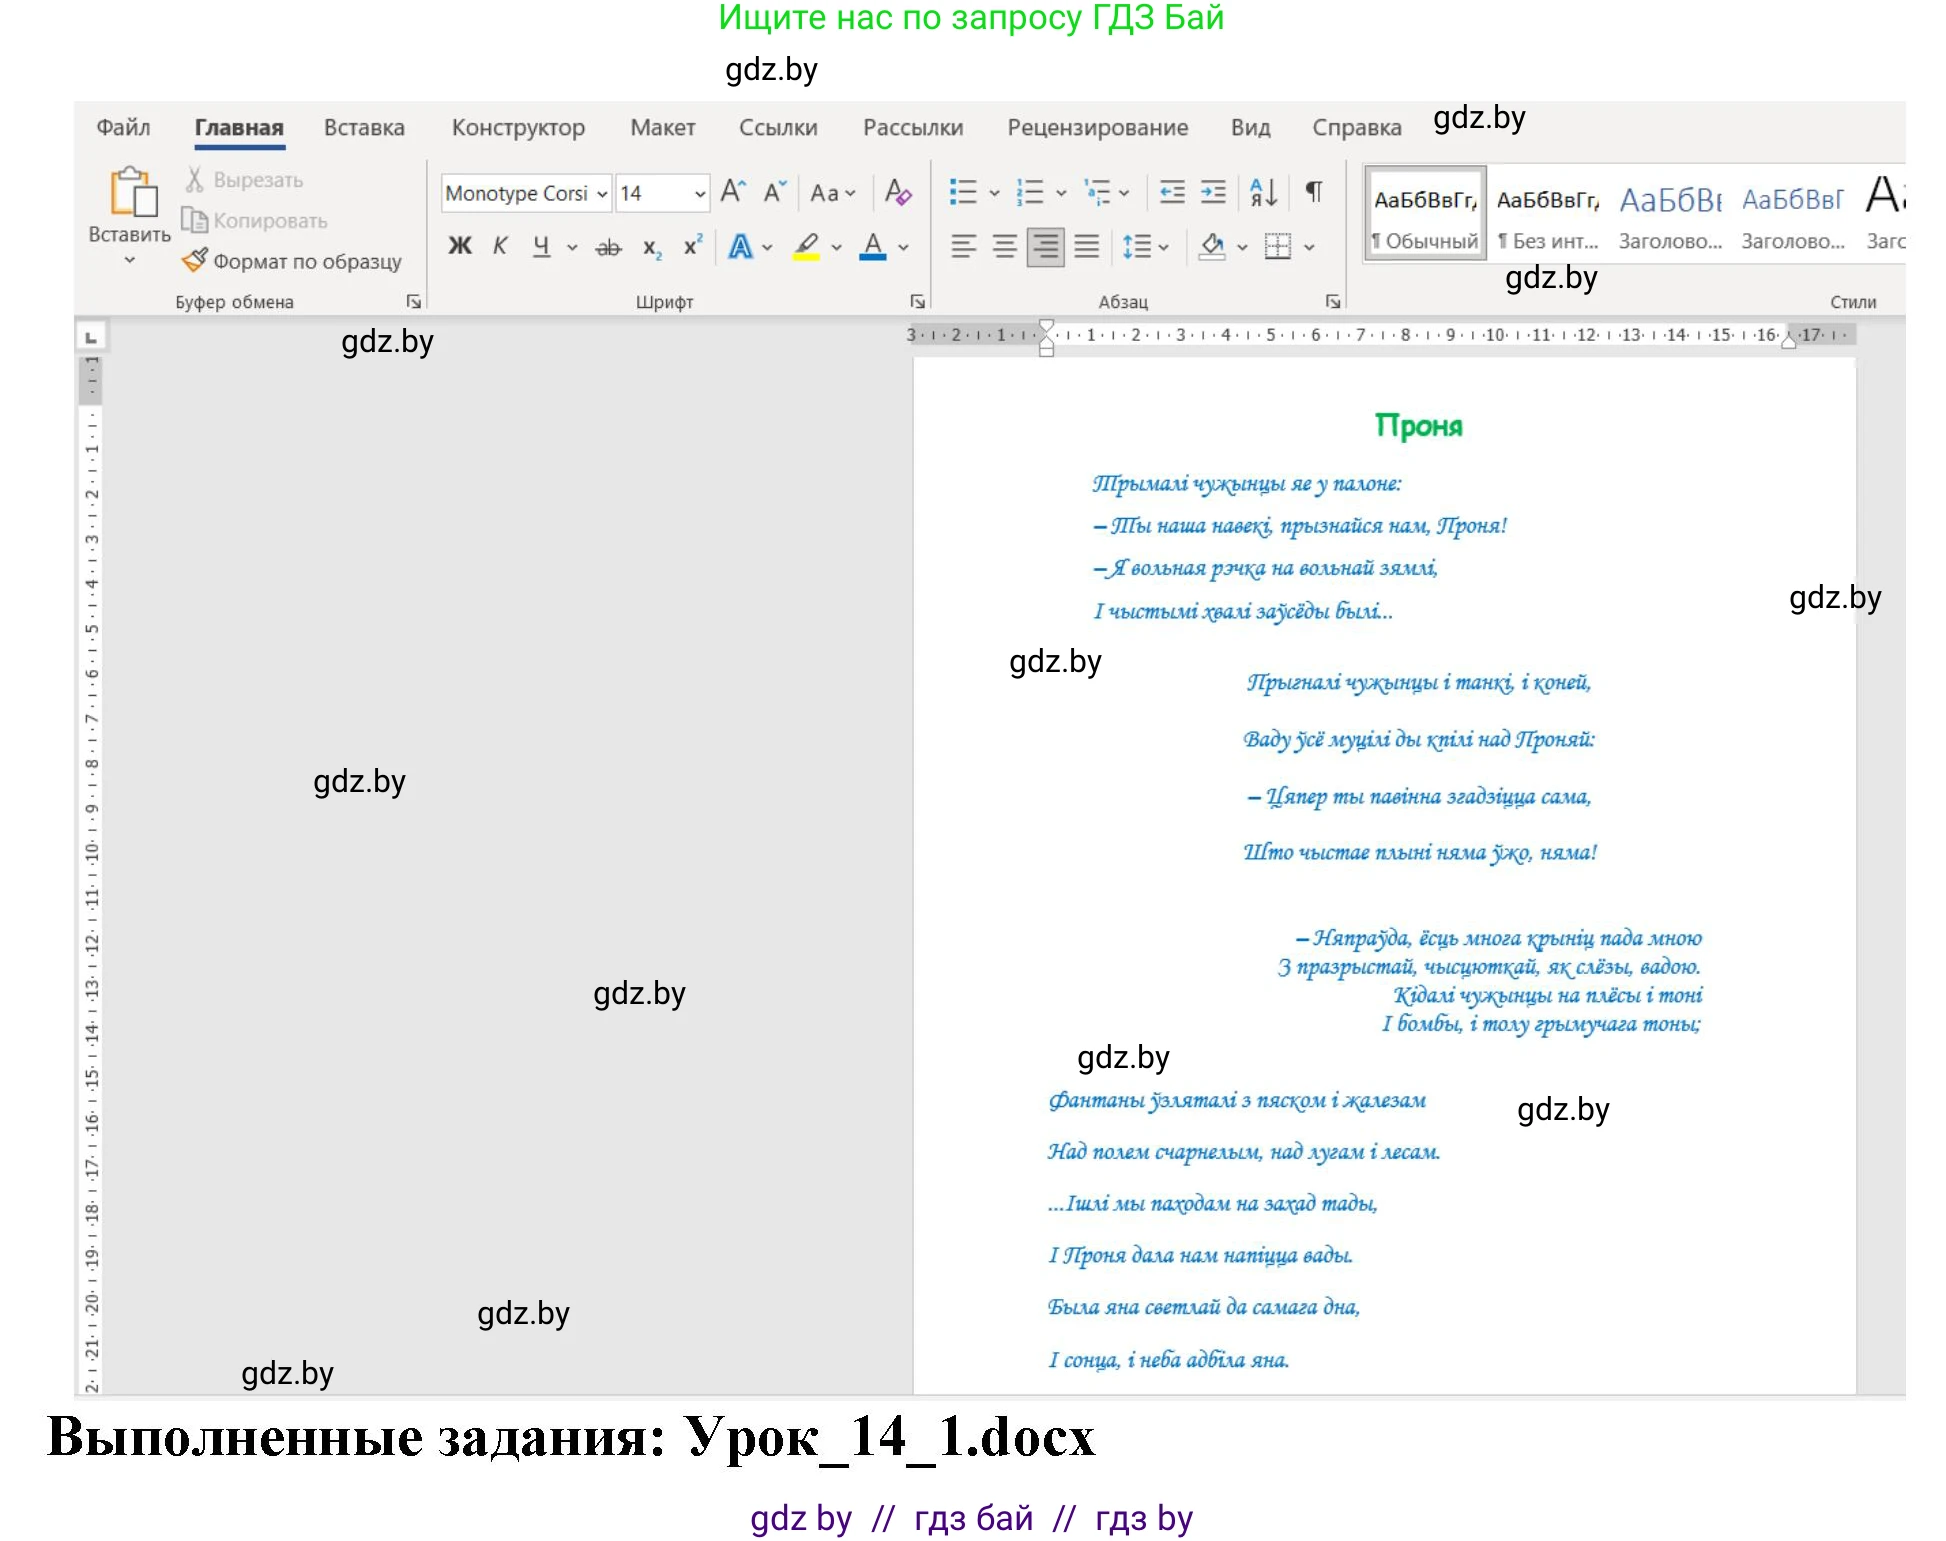
Task: Open the Monotype Corsiva font name dropdown
Action: [x=602, y=194]
